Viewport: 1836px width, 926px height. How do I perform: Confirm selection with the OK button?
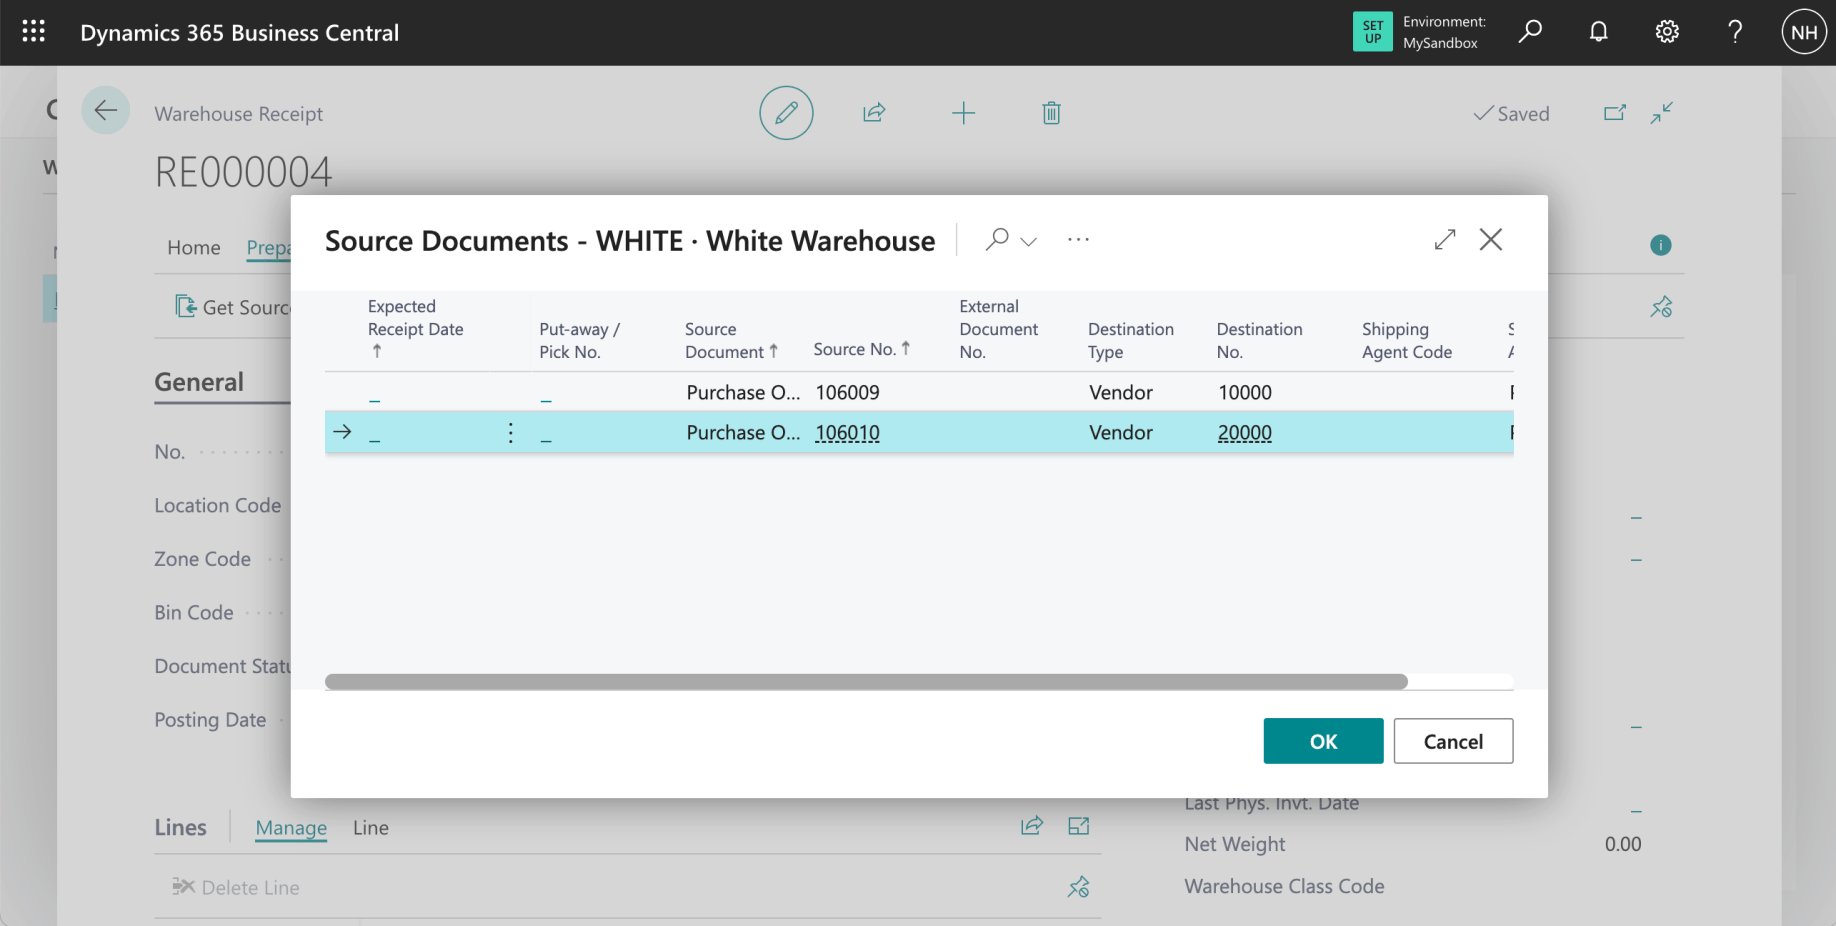(x=1323, y=741)
